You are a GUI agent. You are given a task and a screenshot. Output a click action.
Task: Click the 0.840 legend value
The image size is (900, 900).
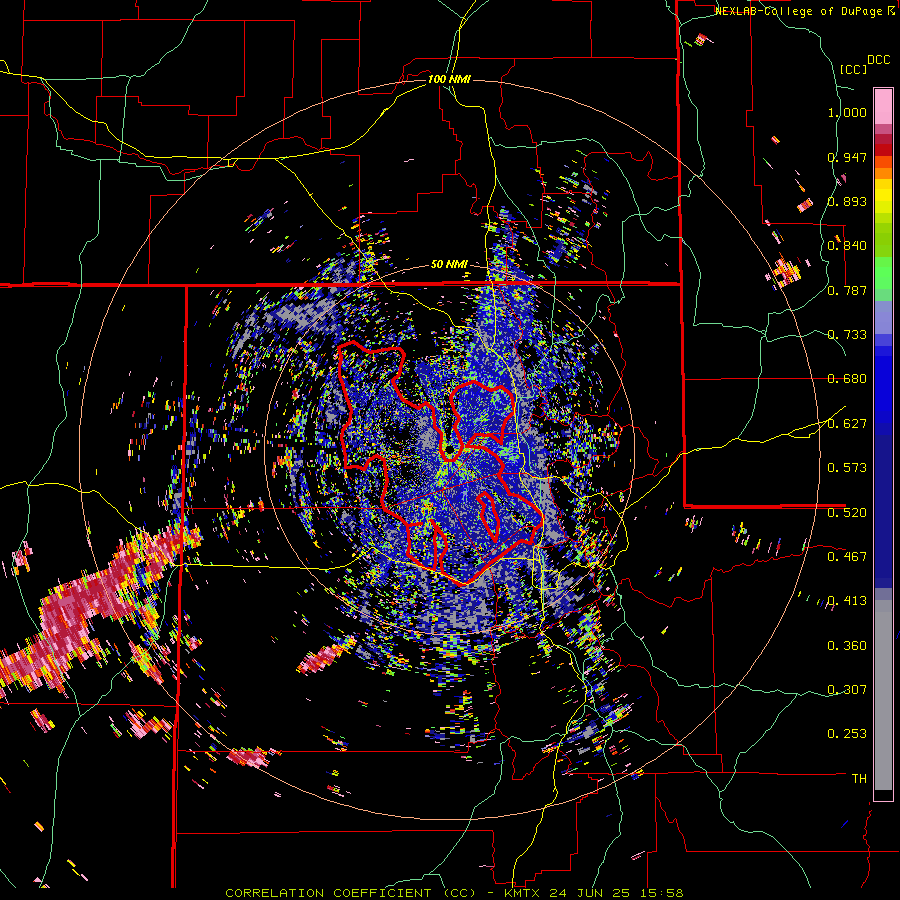(847, 246)
